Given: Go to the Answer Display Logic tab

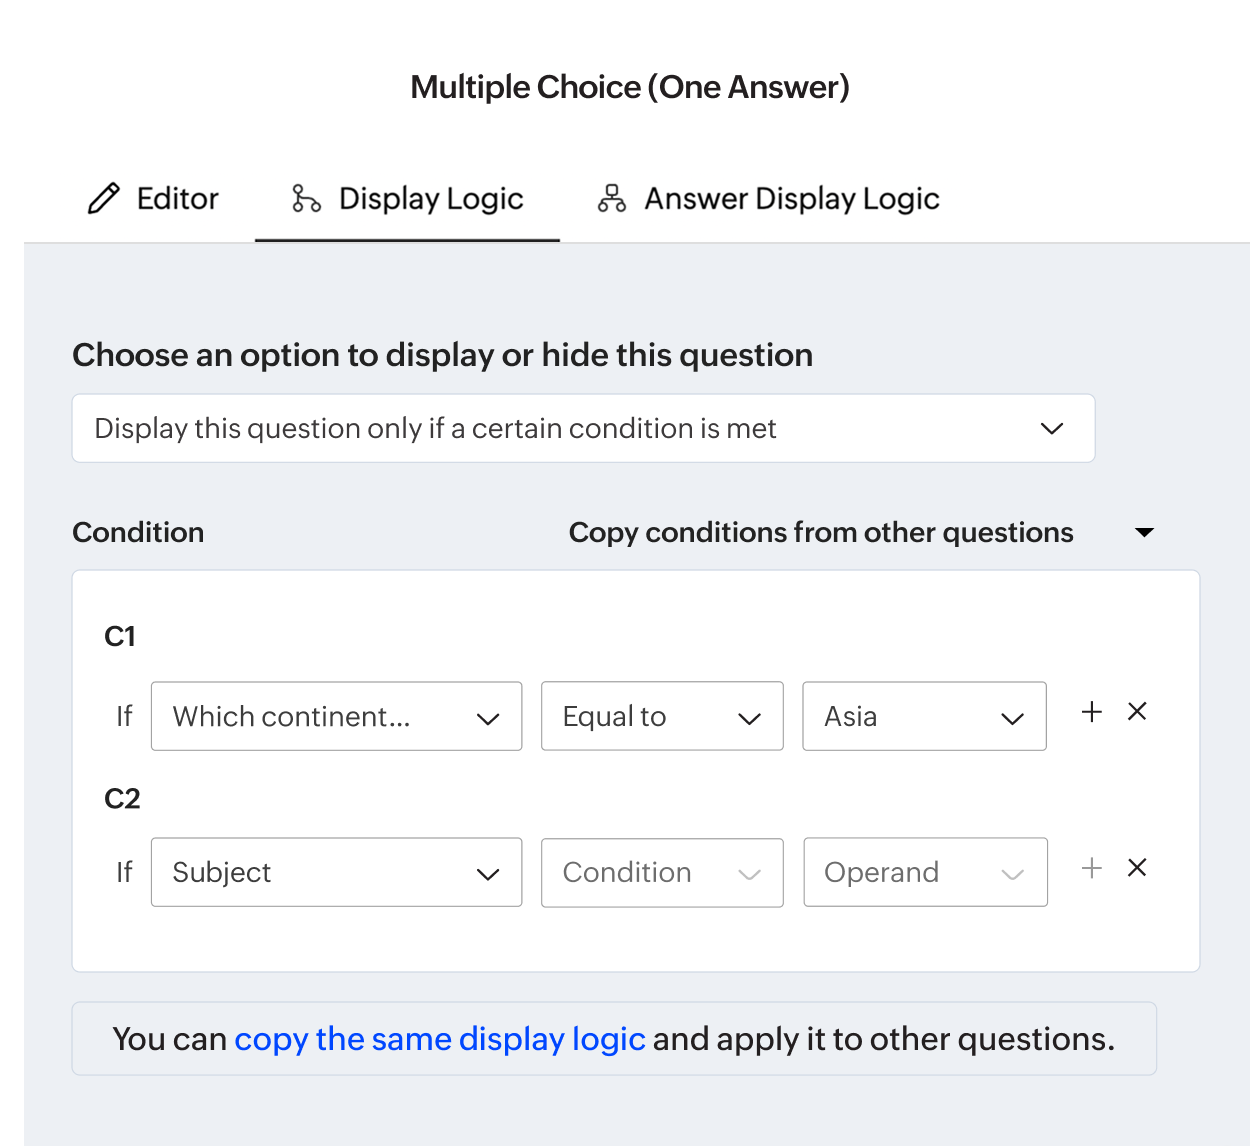Looking at the screenshot, I should point(791,199).
